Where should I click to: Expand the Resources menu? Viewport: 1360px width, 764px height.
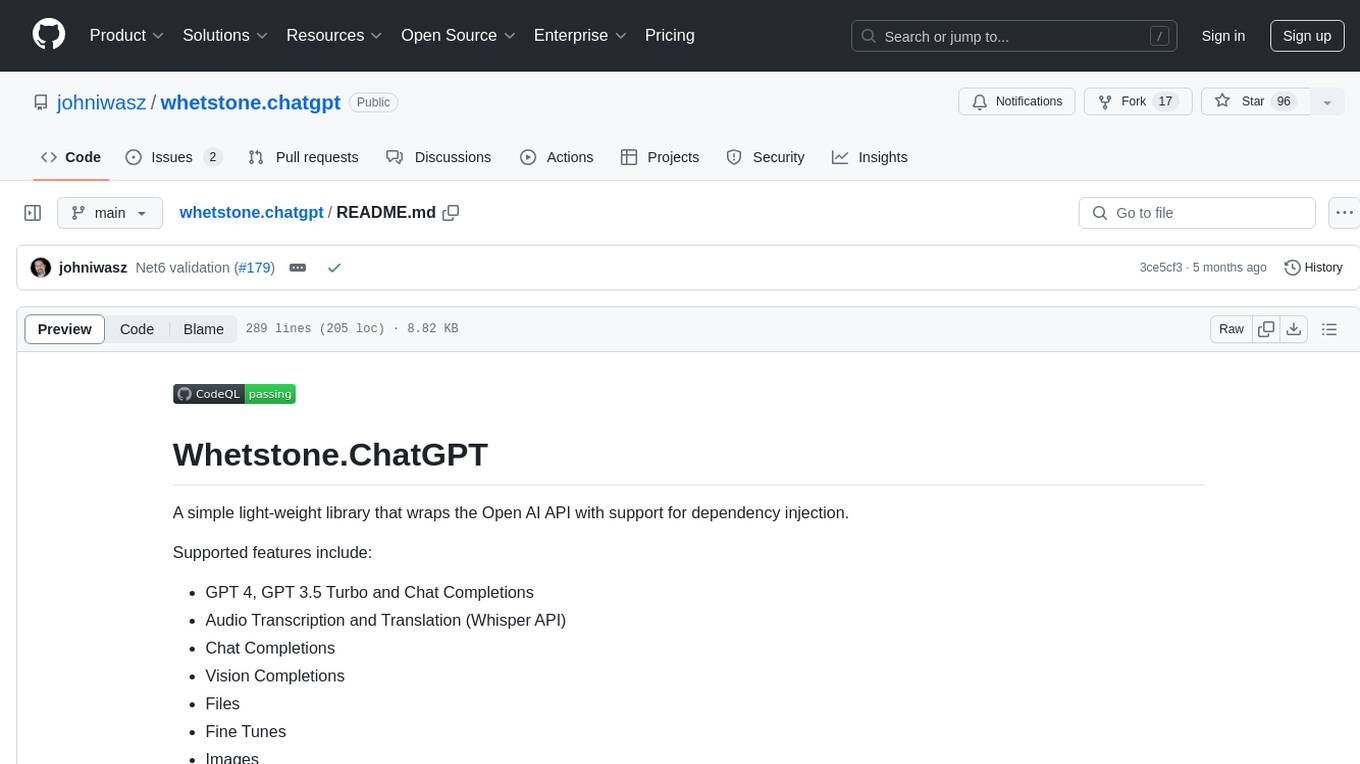(335, 35)
